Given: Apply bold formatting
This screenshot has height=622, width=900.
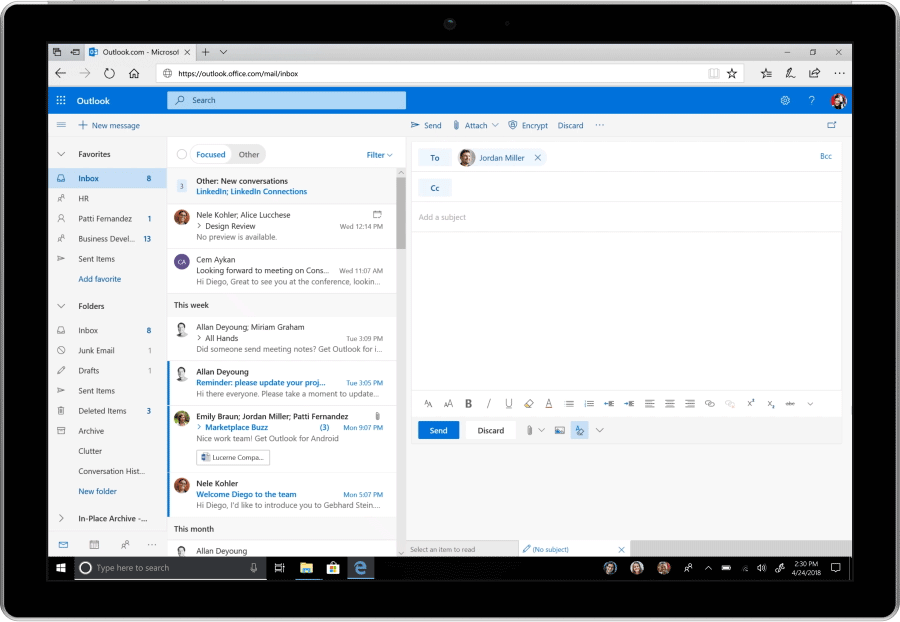Looking at the screenshot, I should point(468,404).
